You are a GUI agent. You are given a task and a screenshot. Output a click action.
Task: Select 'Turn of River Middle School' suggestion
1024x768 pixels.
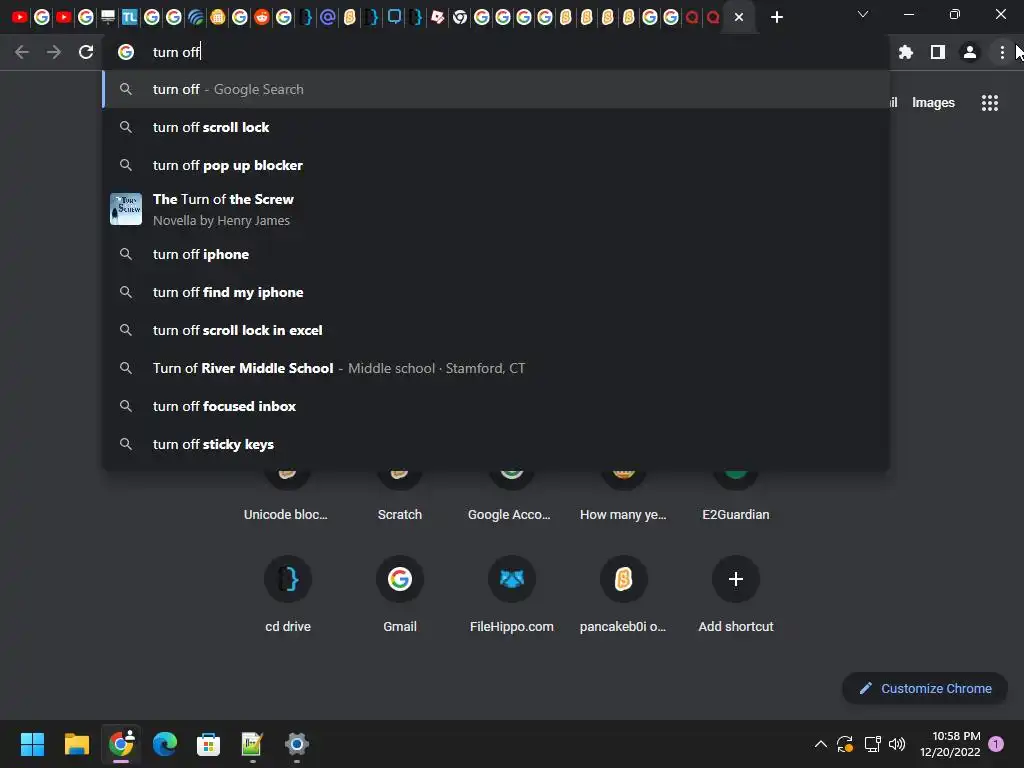click(496, 368)
